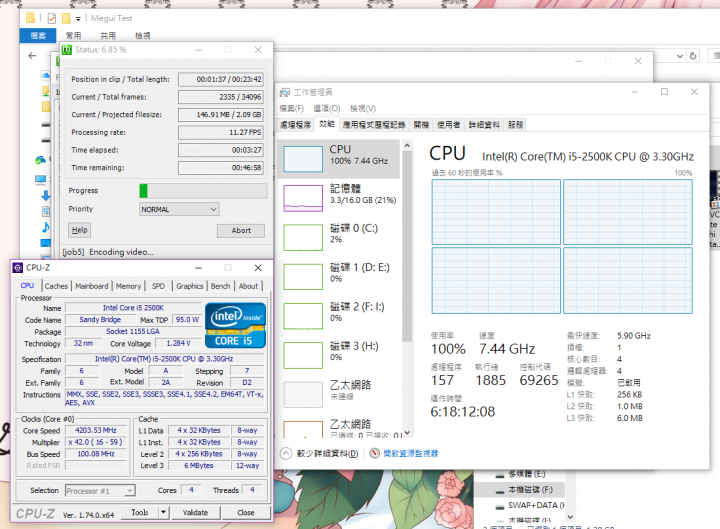Click the properties checkmark quick access icon
The height and width of the screenshot is (529, 720).
tap(52, 18)
